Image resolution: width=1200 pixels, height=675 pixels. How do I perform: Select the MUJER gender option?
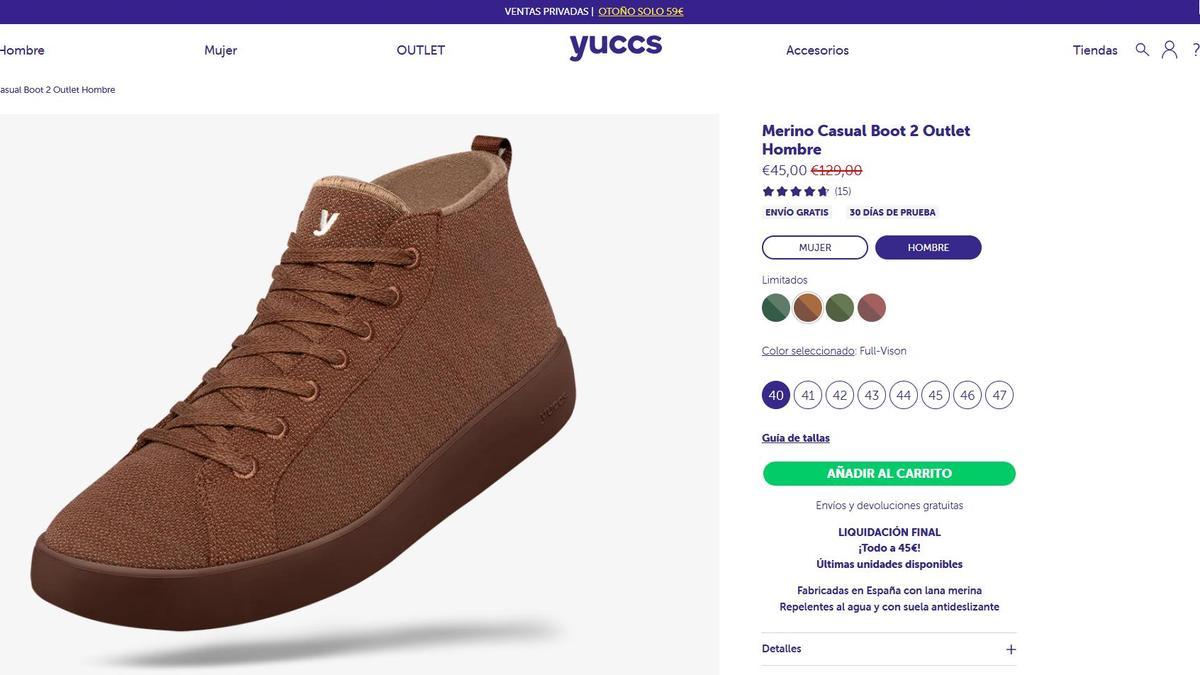[814, 245]
